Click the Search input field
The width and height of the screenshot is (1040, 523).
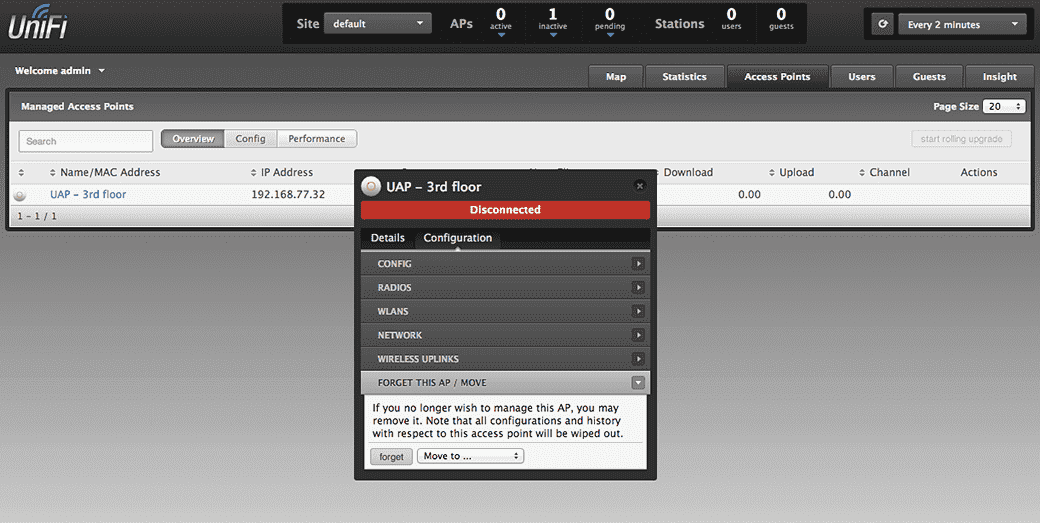(86, 141)
